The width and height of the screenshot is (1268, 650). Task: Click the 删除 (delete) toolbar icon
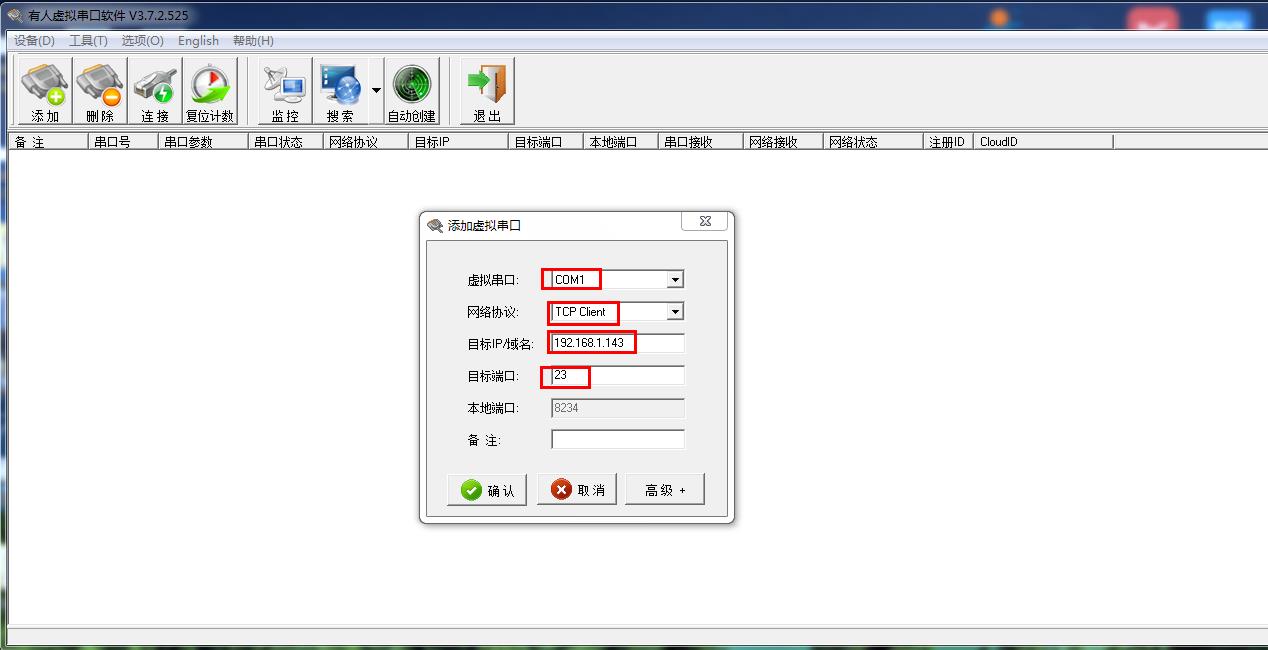pyautogui.click(x=100, y=92)
